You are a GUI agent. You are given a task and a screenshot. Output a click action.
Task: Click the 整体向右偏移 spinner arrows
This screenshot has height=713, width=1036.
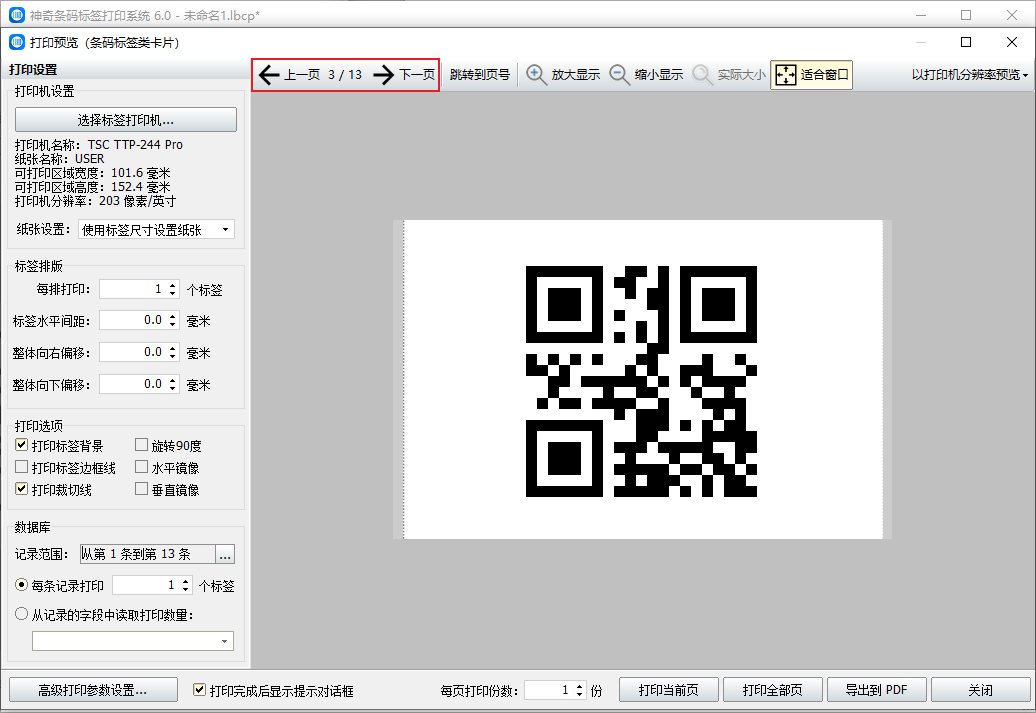tap(173, 352)
